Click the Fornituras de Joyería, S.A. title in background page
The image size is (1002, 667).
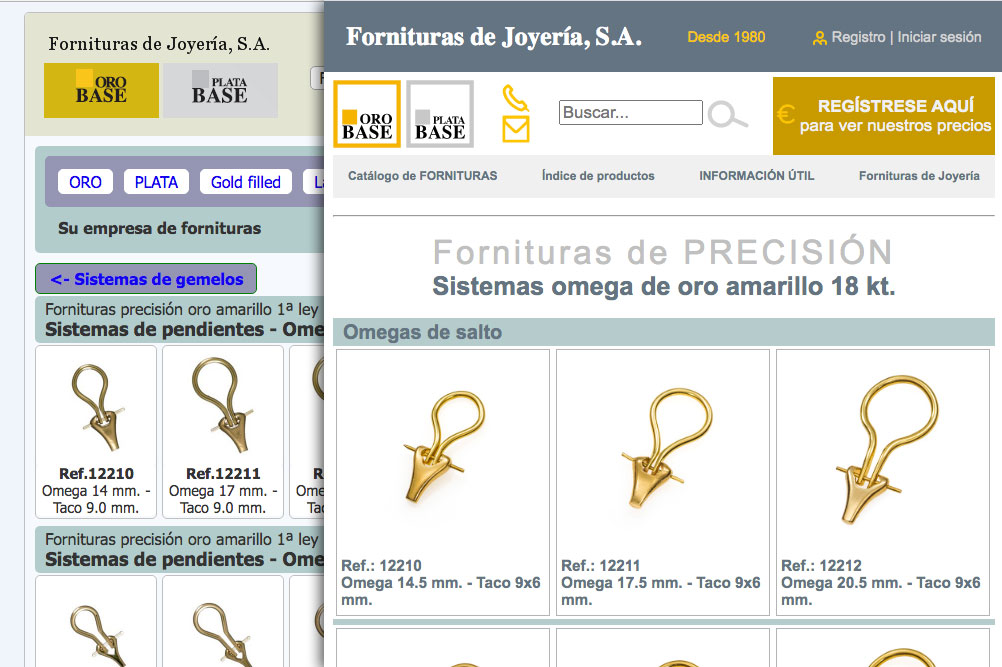[159, 44]
